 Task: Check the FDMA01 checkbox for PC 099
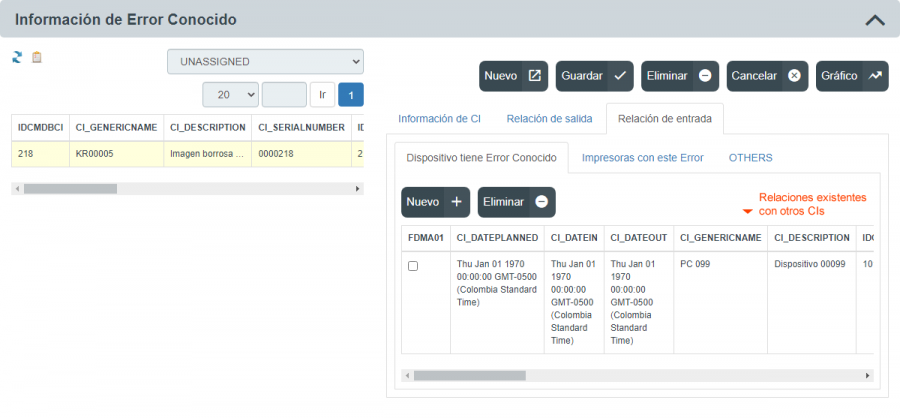413,266
